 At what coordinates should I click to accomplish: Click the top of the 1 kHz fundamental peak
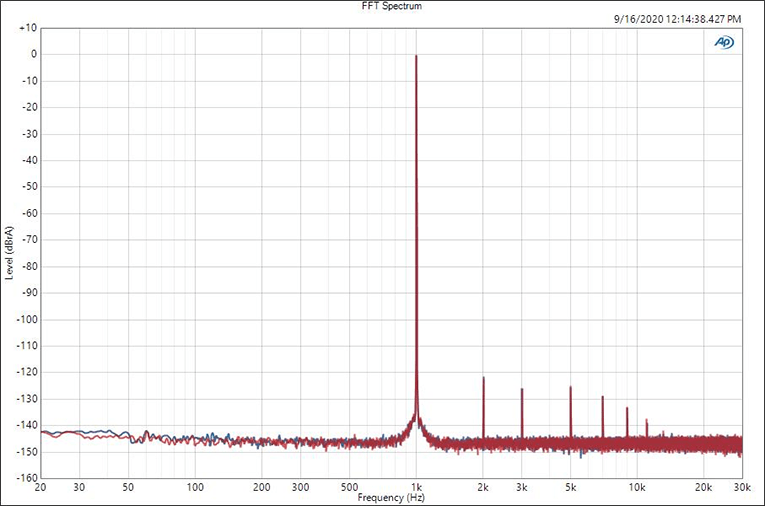[416, 57]
